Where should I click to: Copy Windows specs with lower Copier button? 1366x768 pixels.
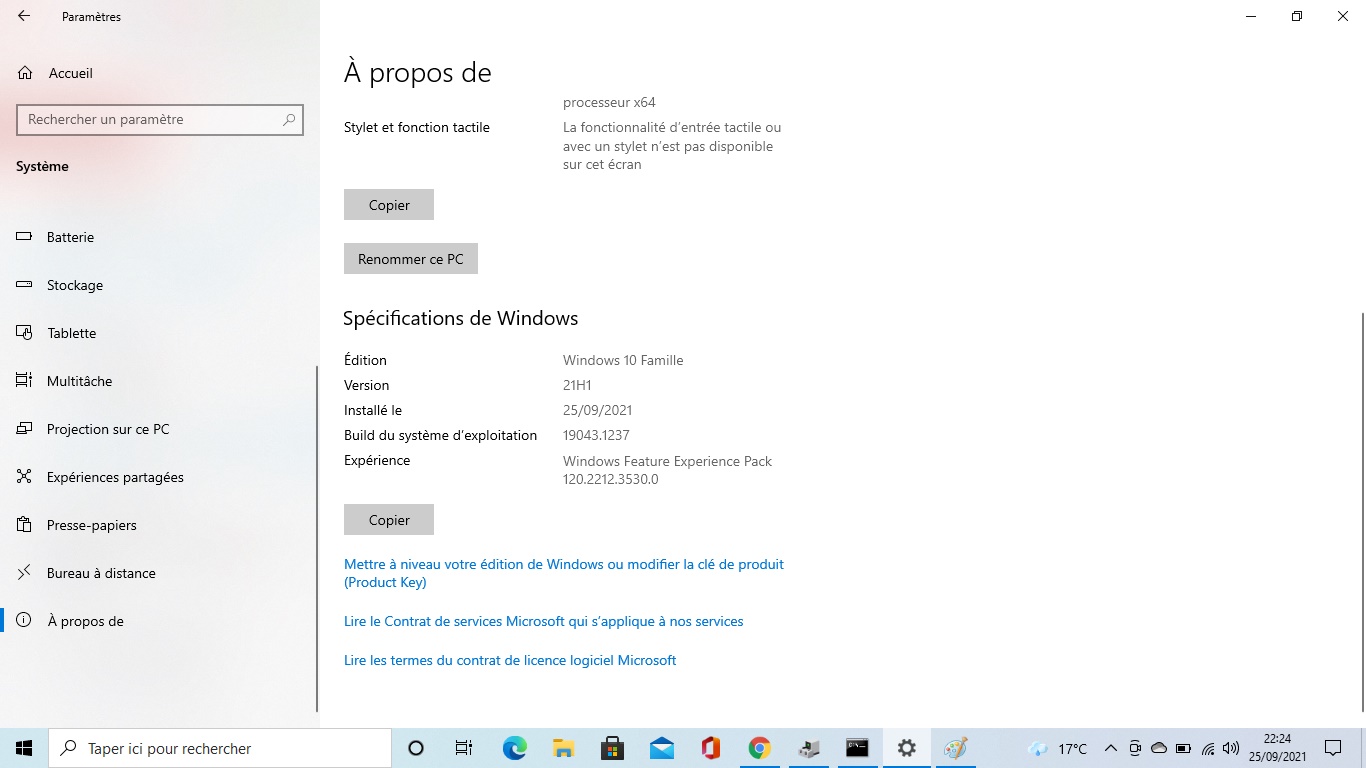[389, 520]
